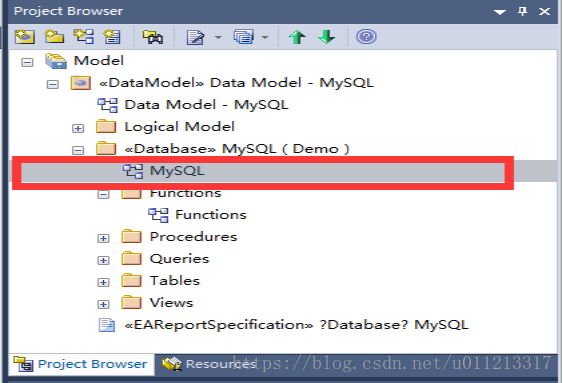Image resolution: width=563 pixels, height=383 pixels.
Task: Open the Find in Project binoculars icon
Action: (153, 37)
